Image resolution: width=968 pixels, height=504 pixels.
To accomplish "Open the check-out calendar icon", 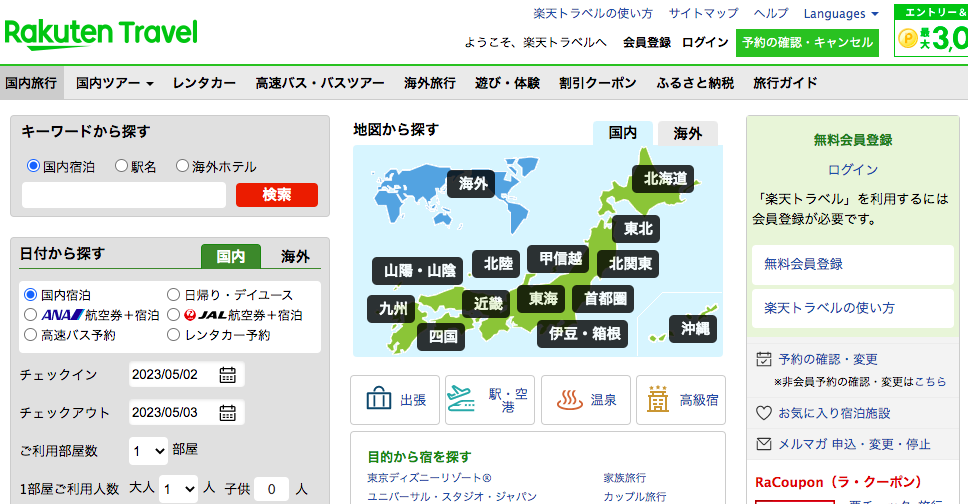I will (227, 413).
